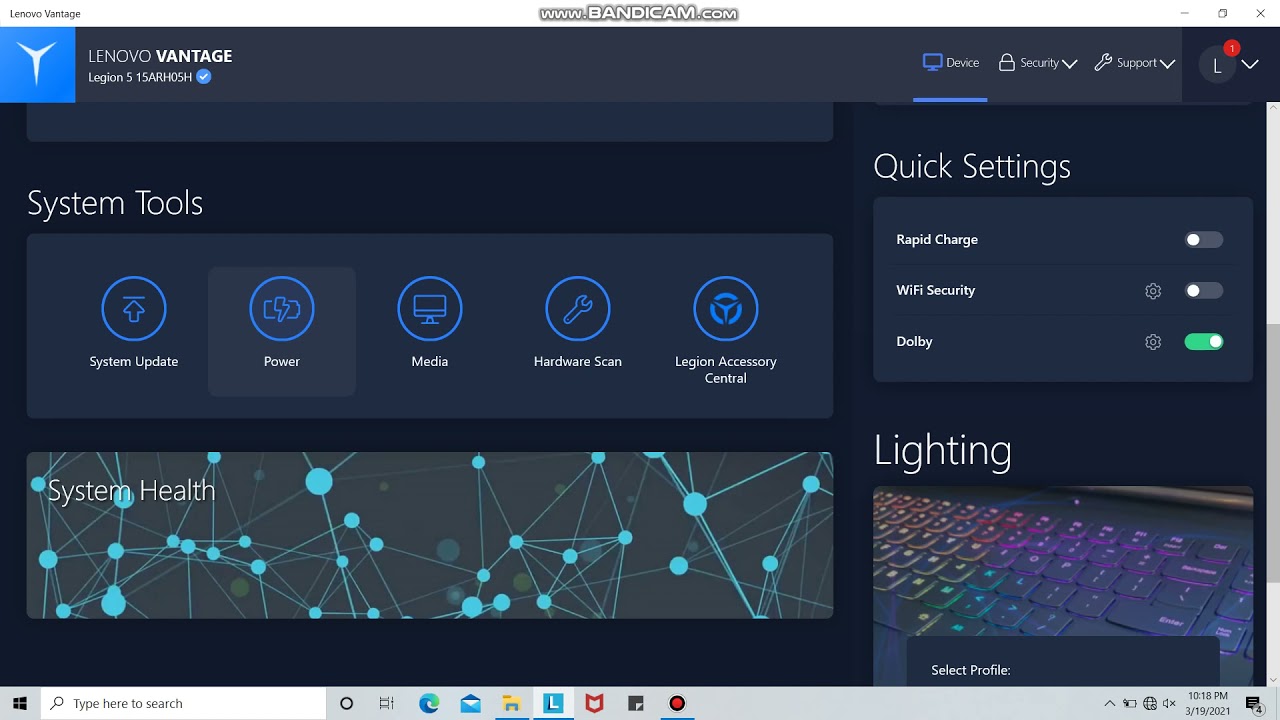Click the network globe tray icon

point(1150,704)
